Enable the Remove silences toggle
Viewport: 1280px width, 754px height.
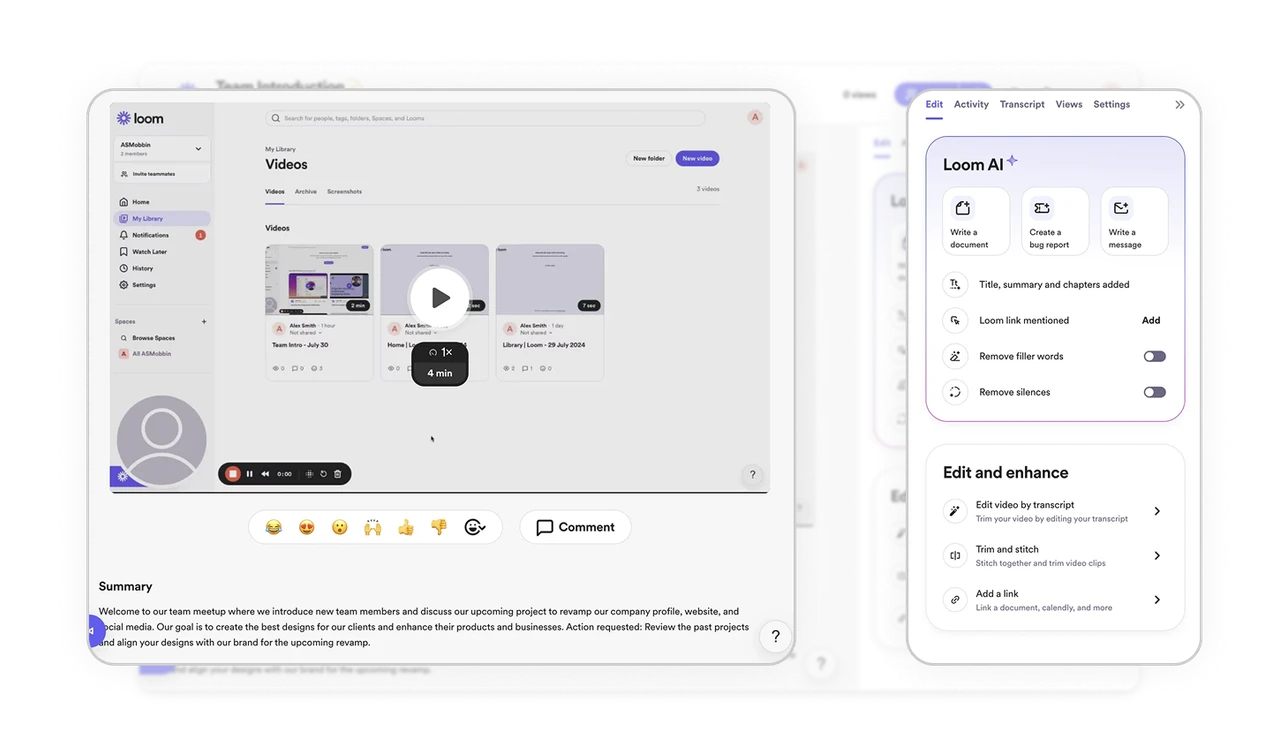point(1154,392)
